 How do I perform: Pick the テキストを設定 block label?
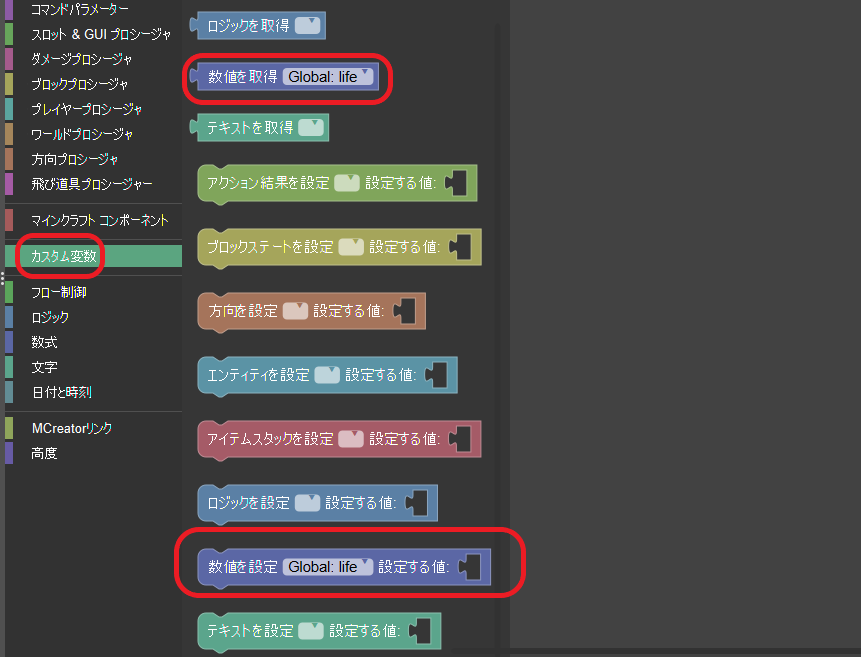pos(250,631)
